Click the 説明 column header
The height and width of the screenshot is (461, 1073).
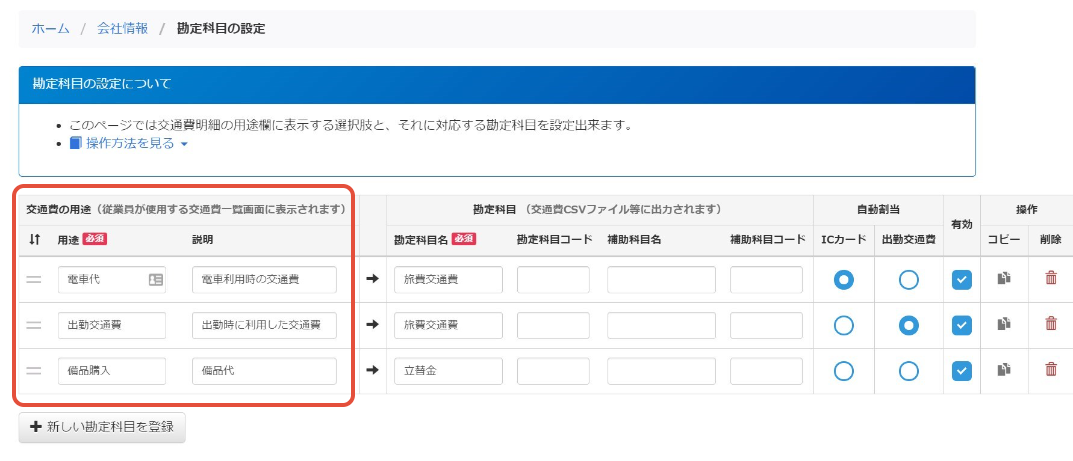click(203, 239)
